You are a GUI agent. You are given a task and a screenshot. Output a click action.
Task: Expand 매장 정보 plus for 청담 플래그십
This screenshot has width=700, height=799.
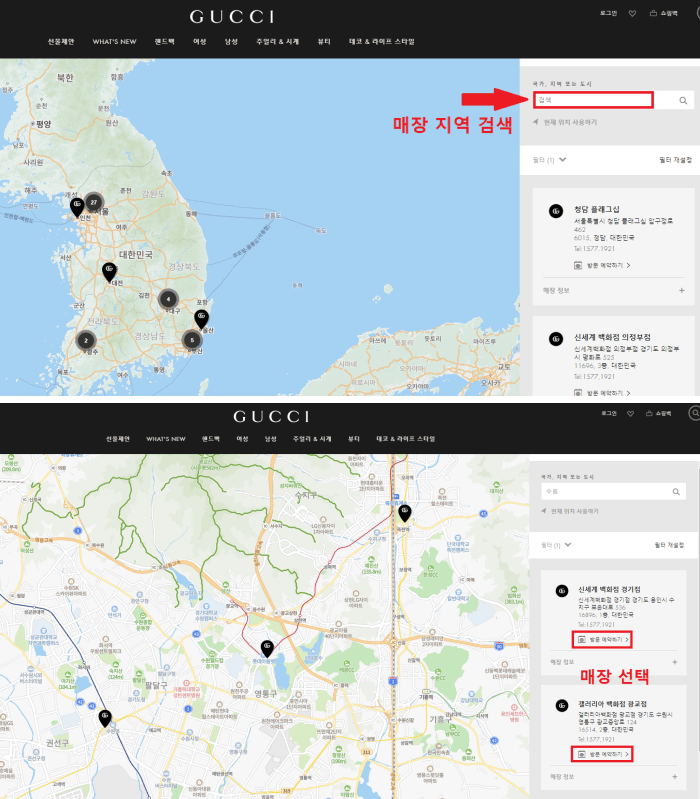pyautogui.click(x=682, y=290)
